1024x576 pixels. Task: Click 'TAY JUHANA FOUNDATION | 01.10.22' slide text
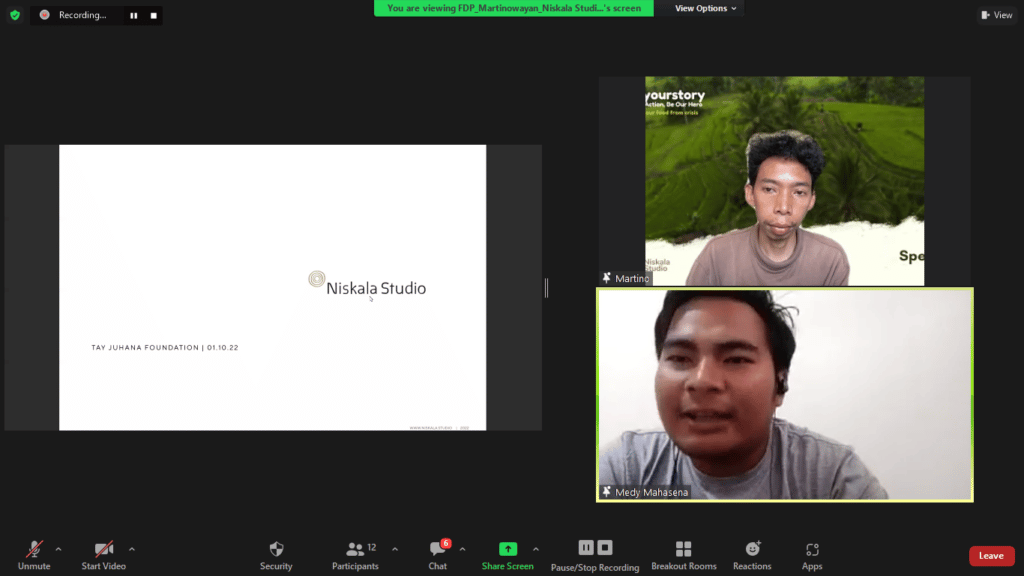(x=165, y=347)
